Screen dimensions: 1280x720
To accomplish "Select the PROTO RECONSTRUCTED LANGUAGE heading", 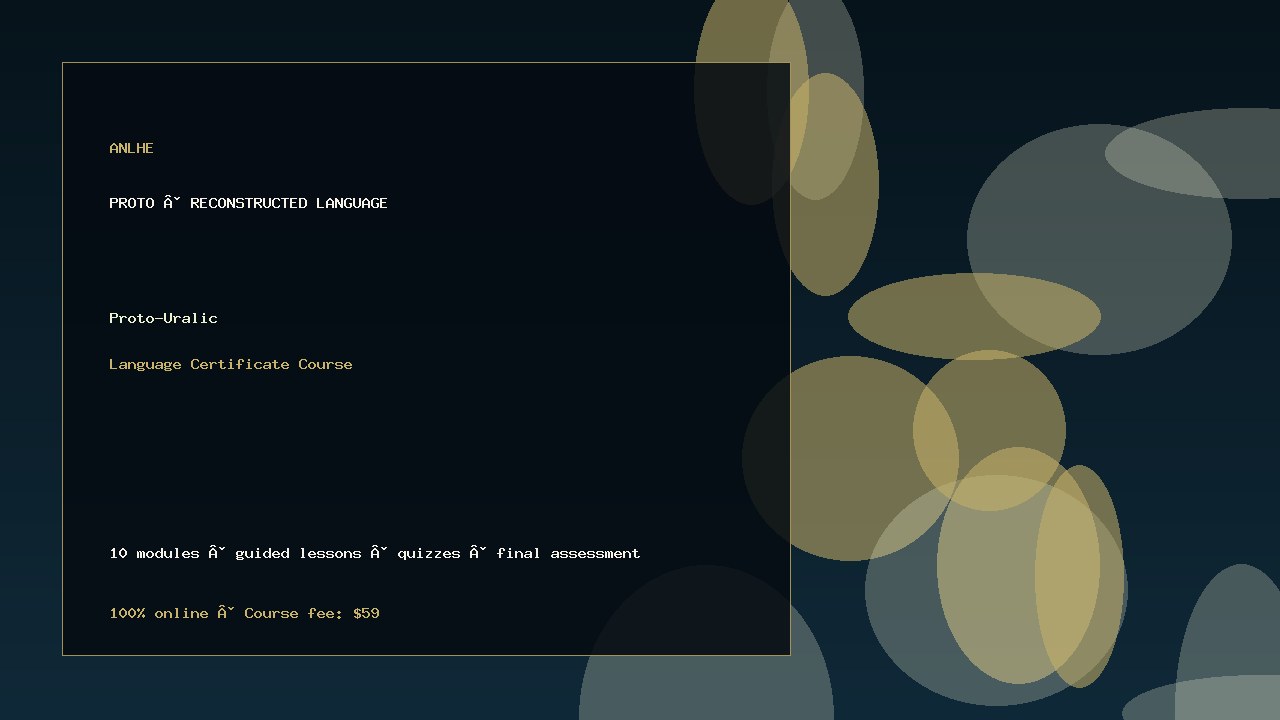I will click(x=248, y=203).
